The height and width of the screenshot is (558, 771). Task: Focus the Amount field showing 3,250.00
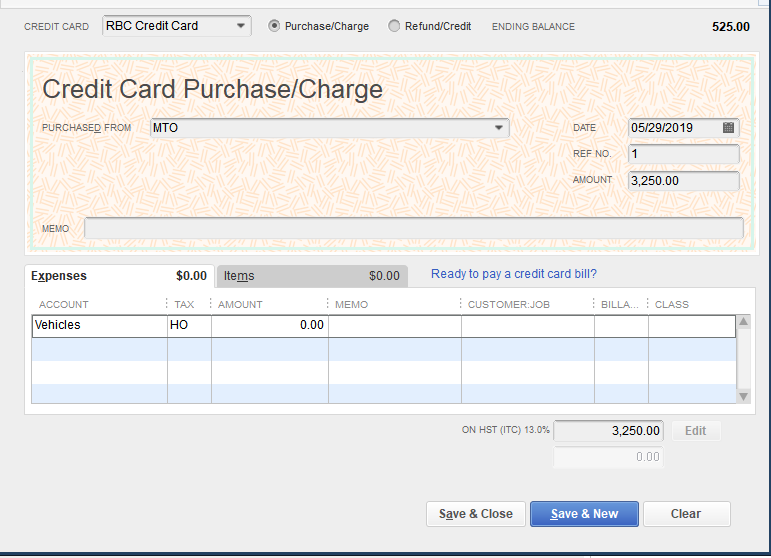(684, 181)
